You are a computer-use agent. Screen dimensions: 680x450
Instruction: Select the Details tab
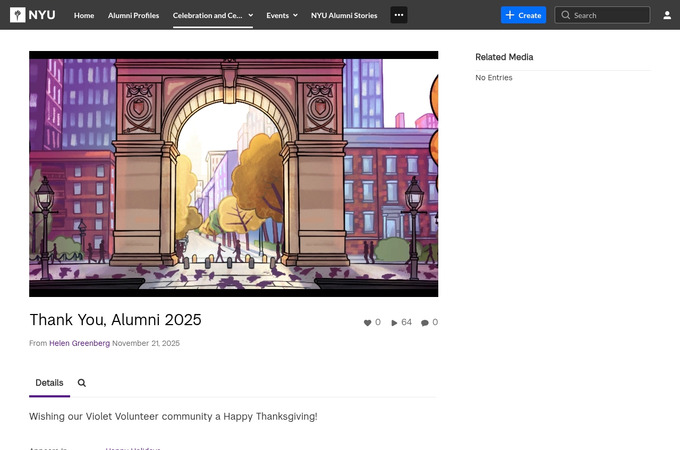pyautogui.click(x=49, y=383)
